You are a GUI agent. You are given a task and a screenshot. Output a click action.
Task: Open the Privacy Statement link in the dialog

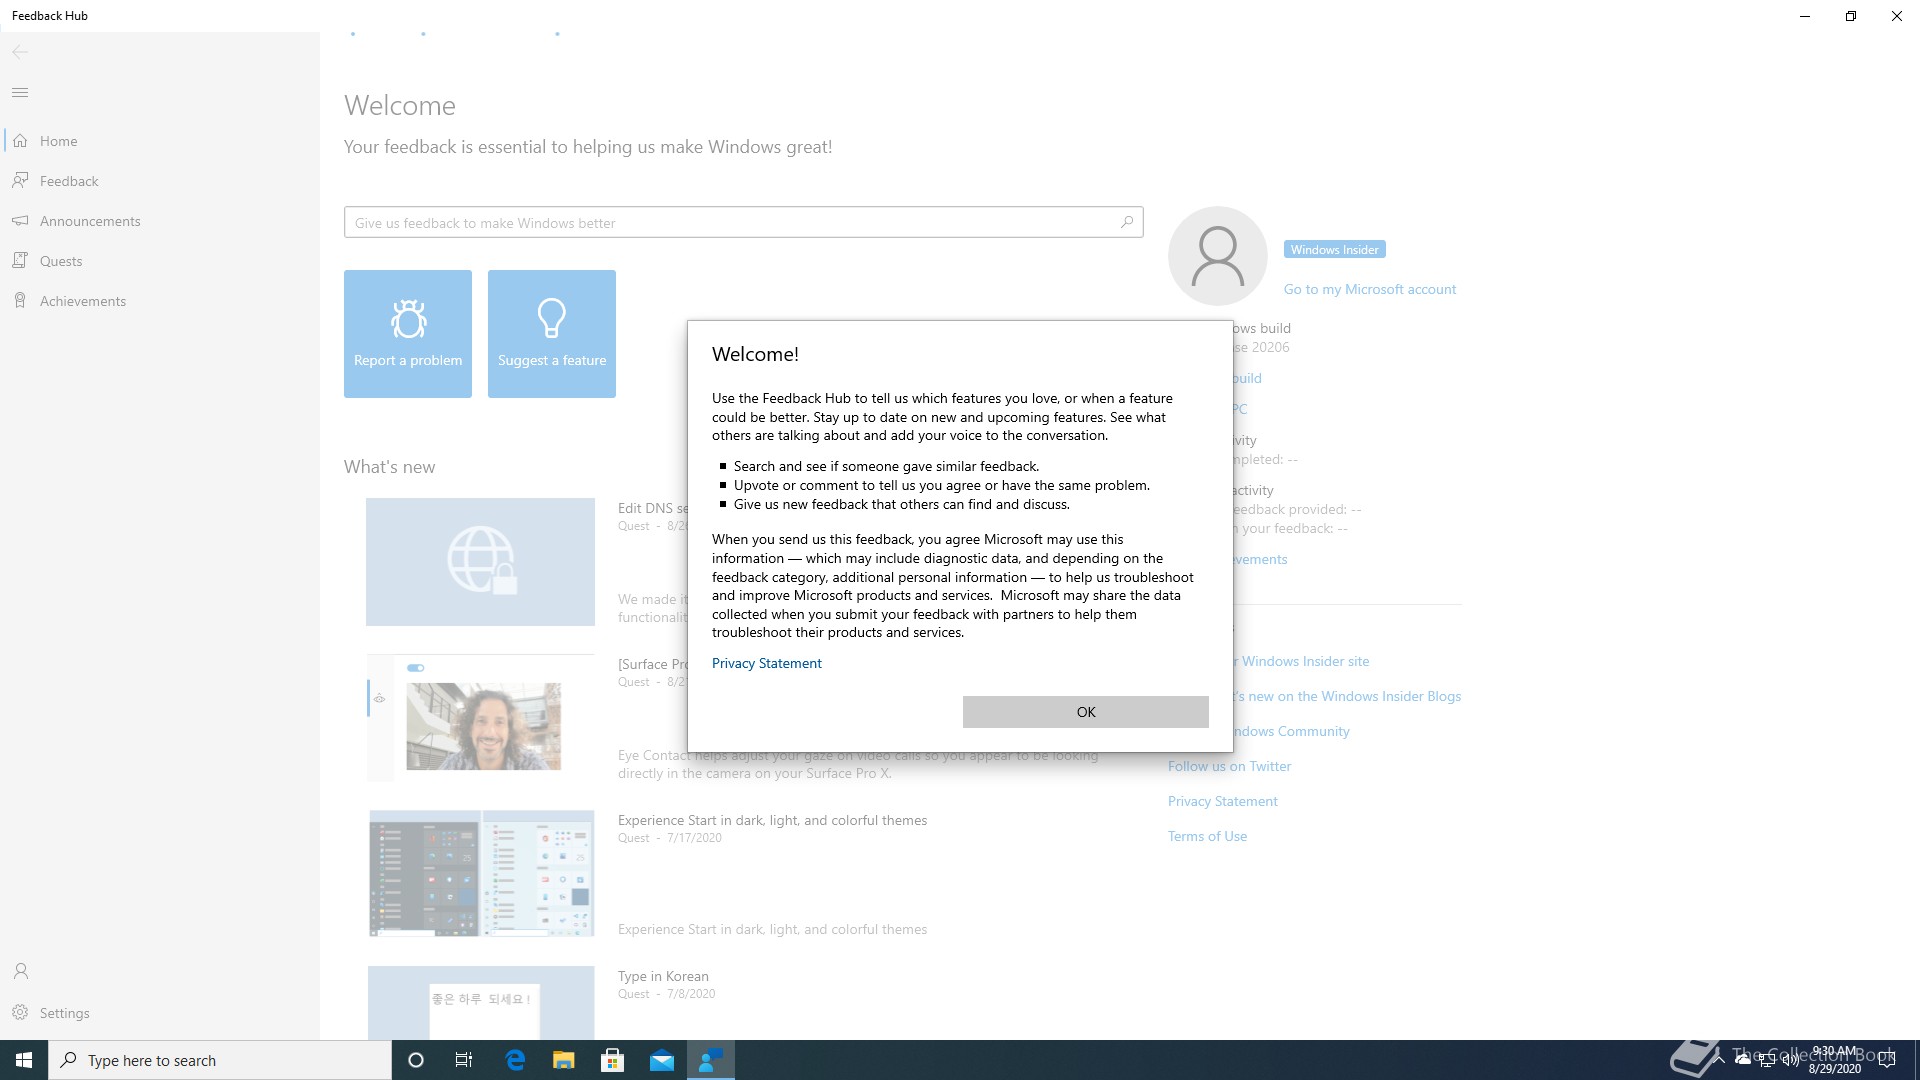point(766,663)
